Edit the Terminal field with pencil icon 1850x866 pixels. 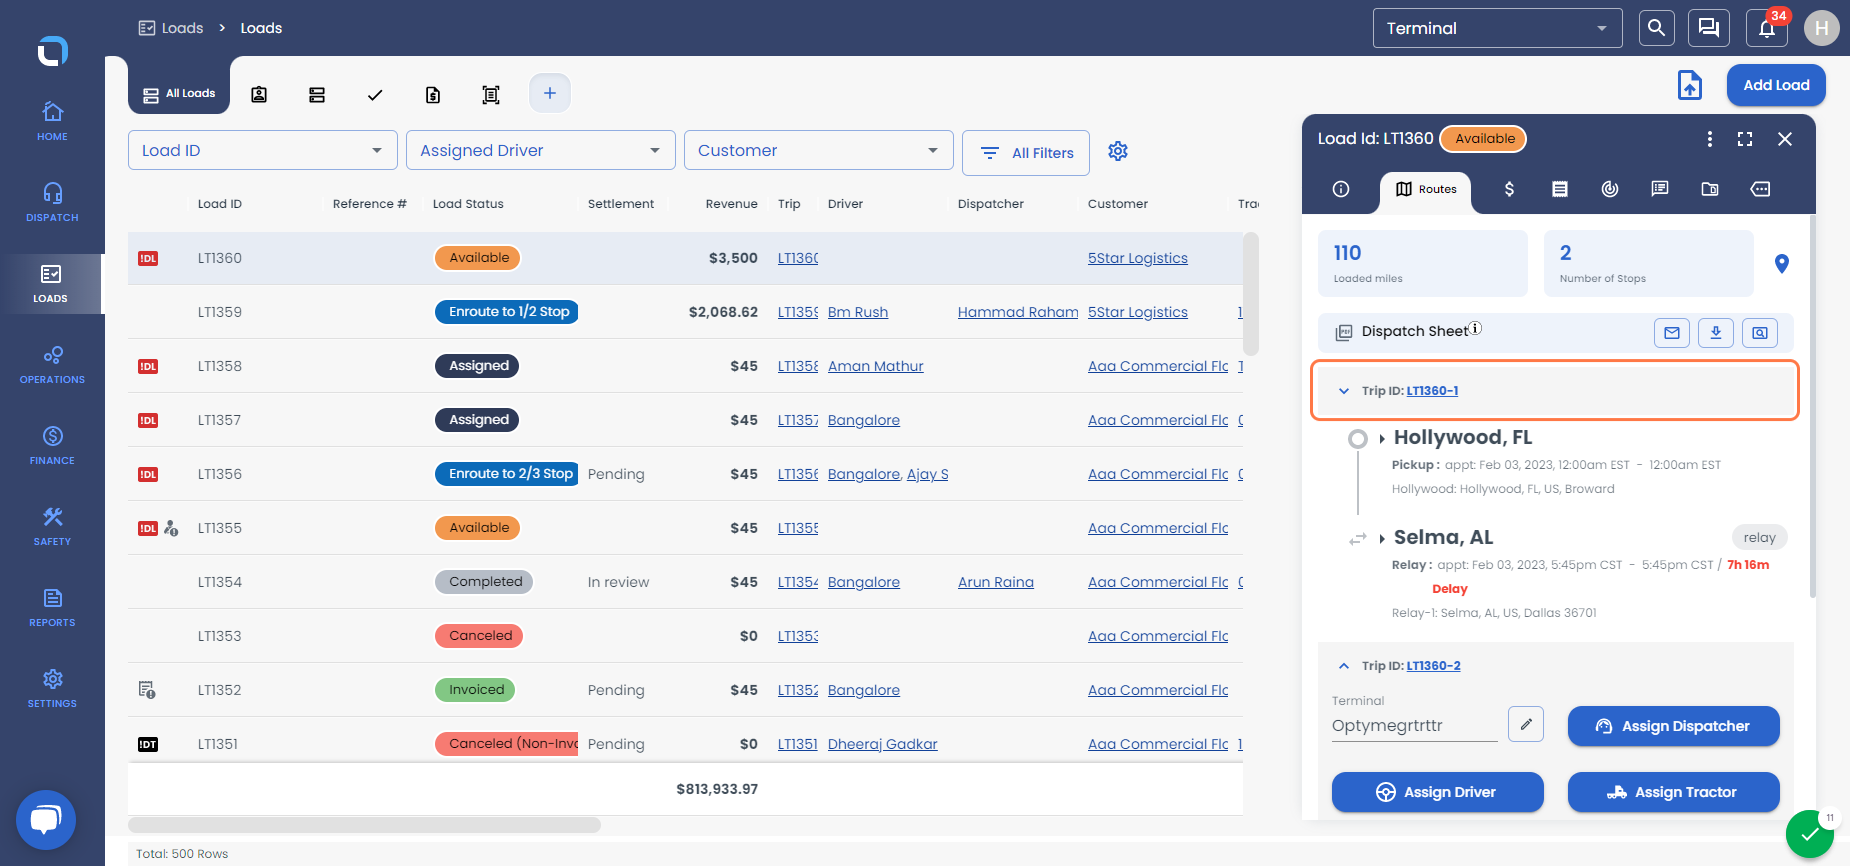[x=1526, y=724]
